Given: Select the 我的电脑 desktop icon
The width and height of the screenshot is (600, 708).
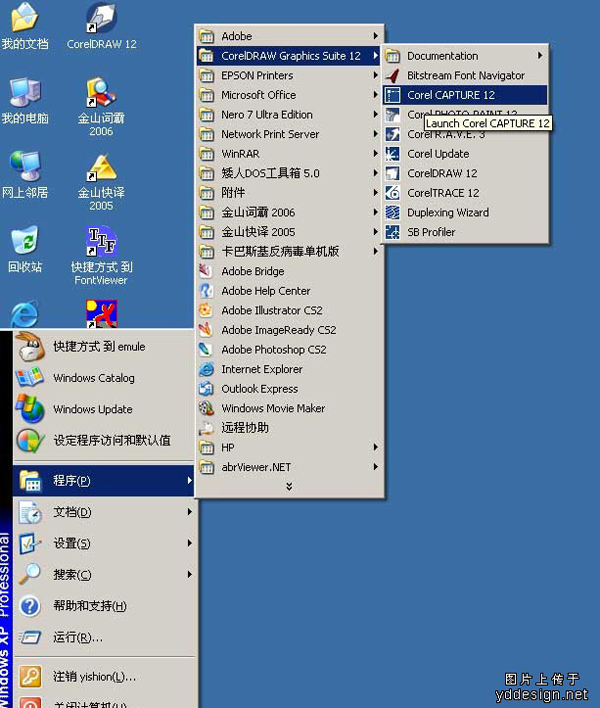Looking at the screenshot, I should [x=25, y=93].
